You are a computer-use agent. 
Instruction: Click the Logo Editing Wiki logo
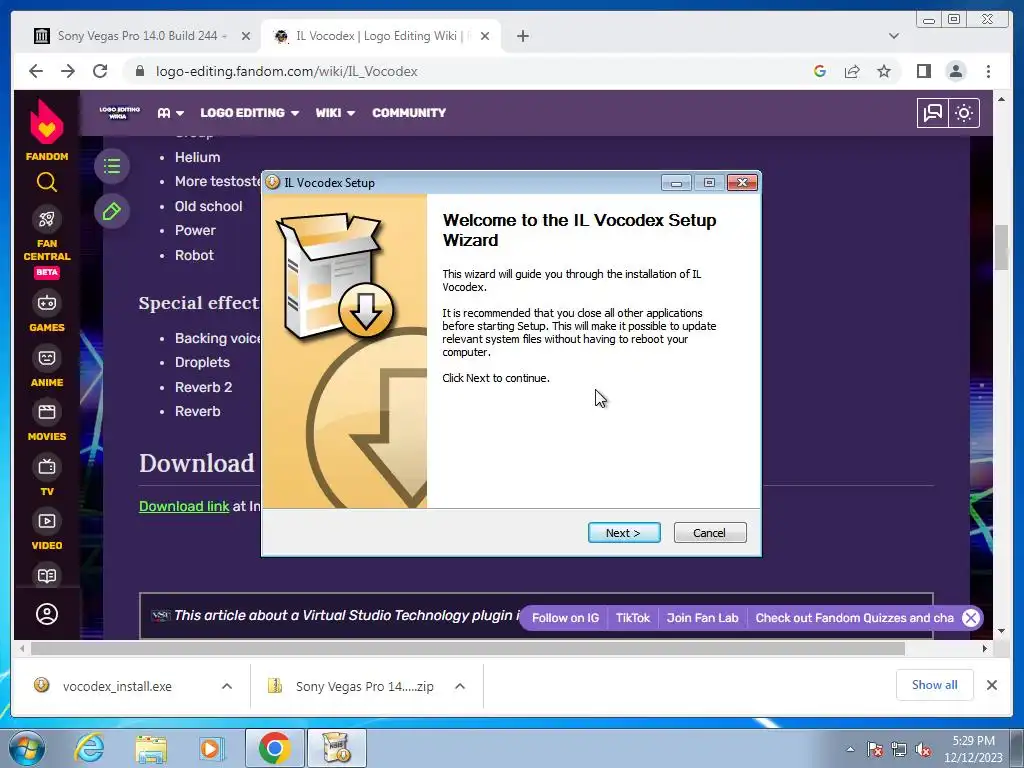[120, 113]
